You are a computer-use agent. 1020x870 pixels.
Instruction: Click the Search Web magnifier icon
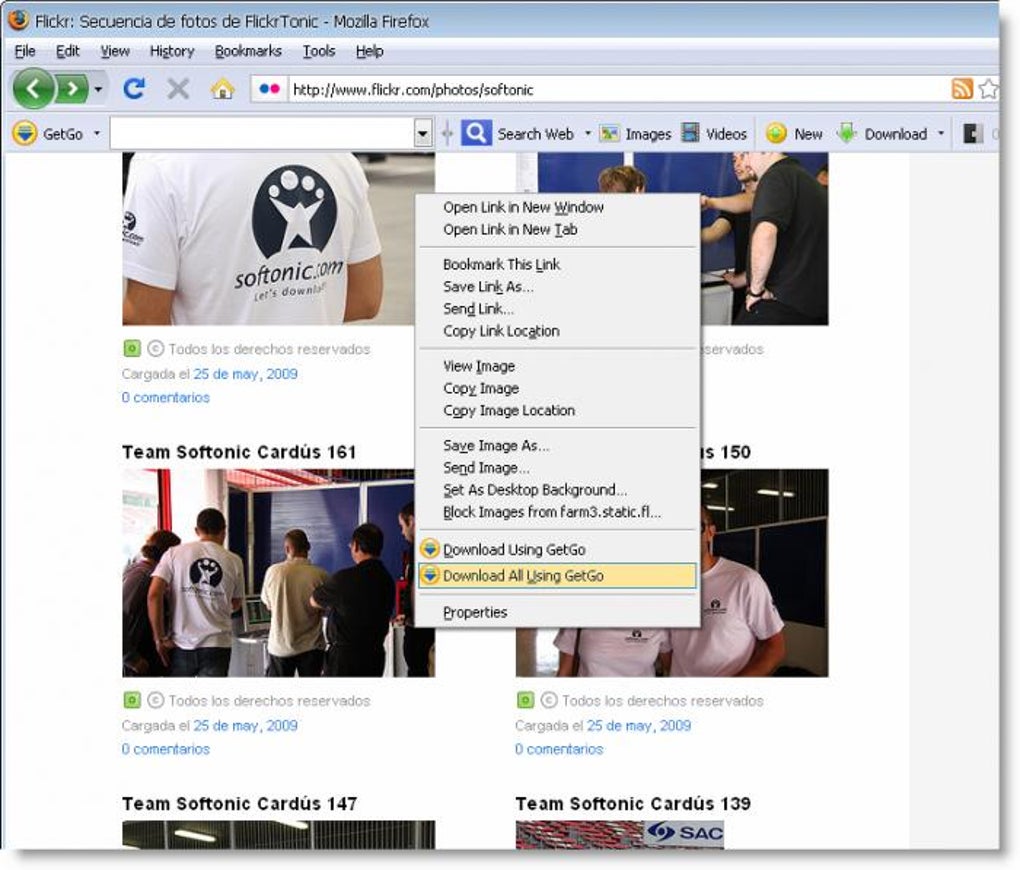point(476,133)
